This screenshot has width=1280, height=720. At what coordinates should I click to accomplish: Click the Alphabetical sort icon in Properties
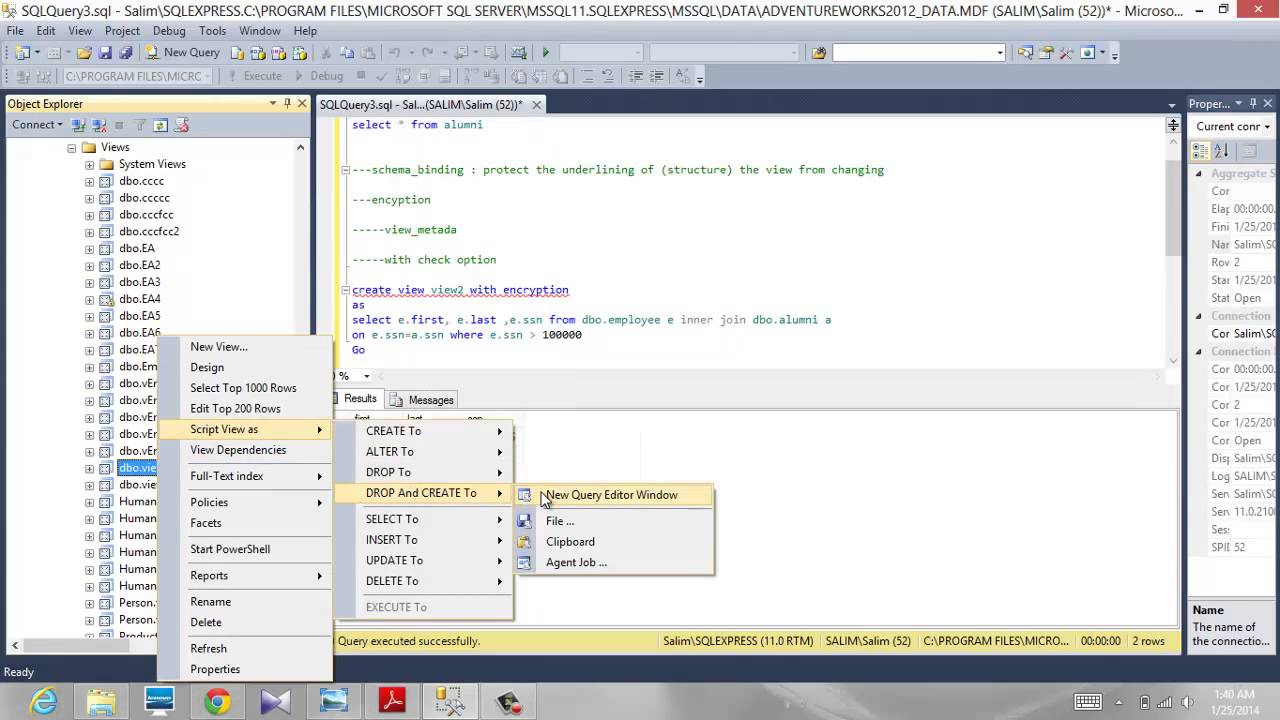coord(1221,151)
